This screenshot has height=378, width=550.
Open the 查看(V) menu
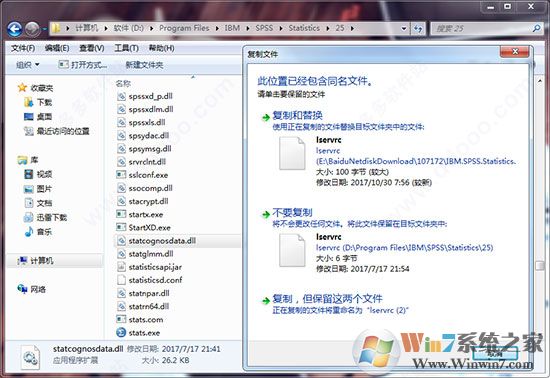click(92, 48)
